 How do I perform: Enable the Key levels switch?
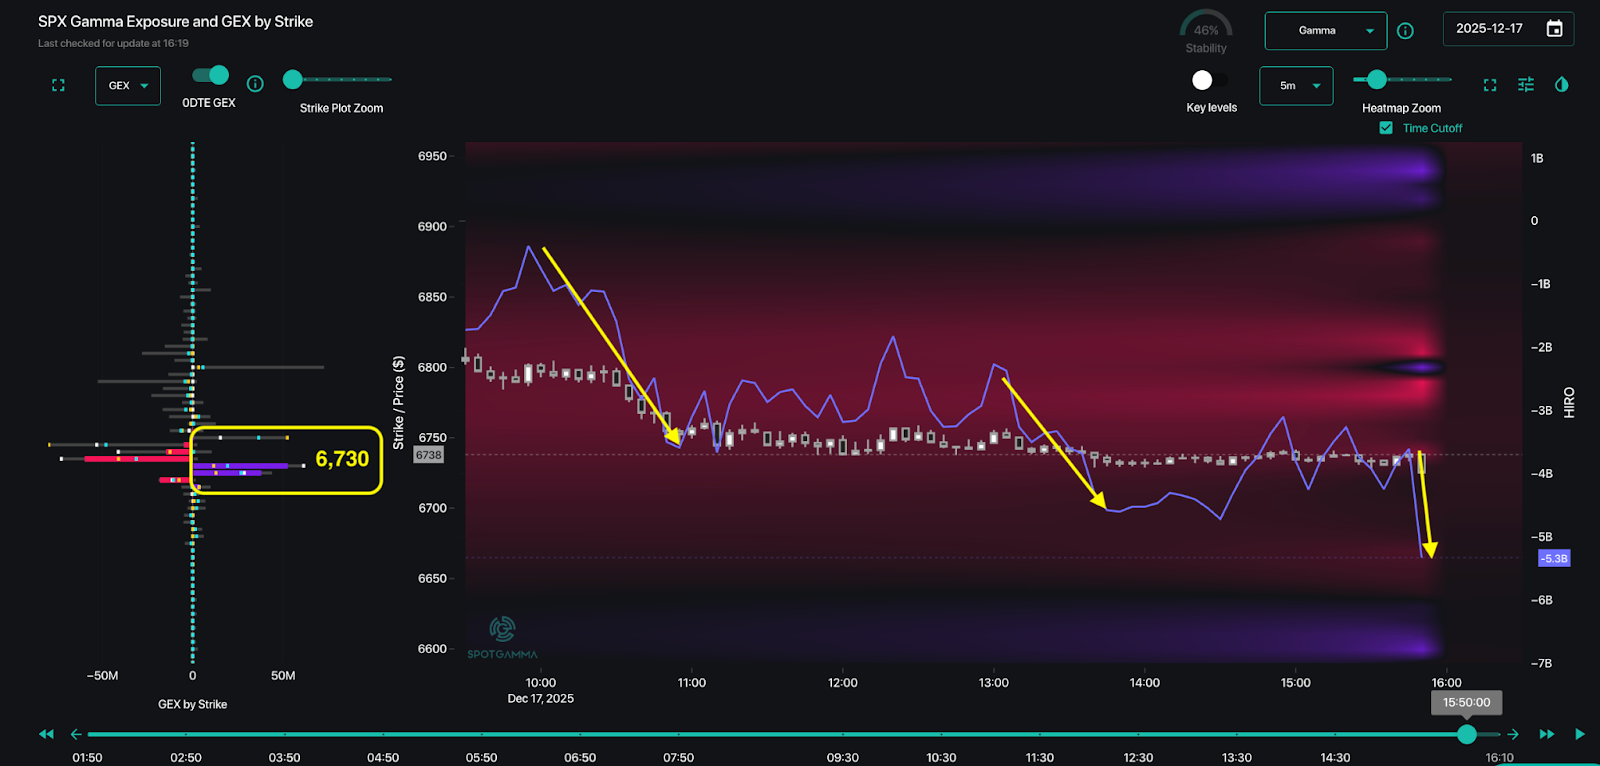(1210, 80)
